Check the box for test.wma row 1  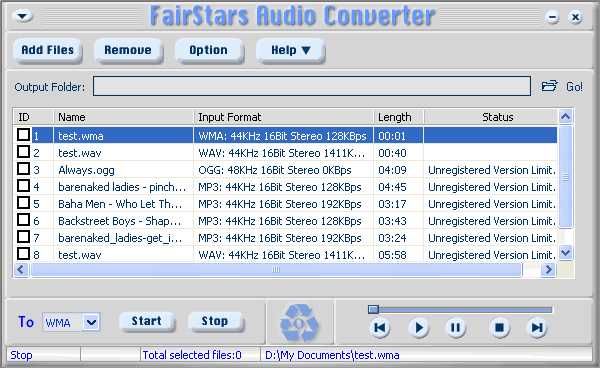pyautogui.click(x=23, y=135)
